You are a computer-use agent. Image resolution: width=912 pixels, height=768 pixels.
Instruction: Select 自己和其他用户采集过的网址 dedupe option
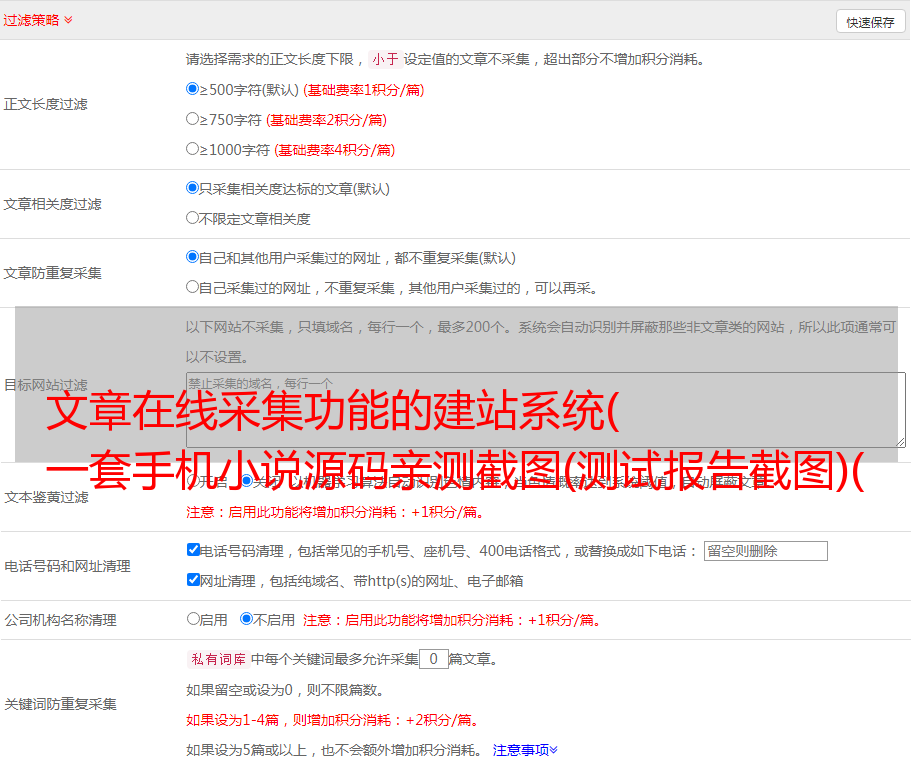193,257
